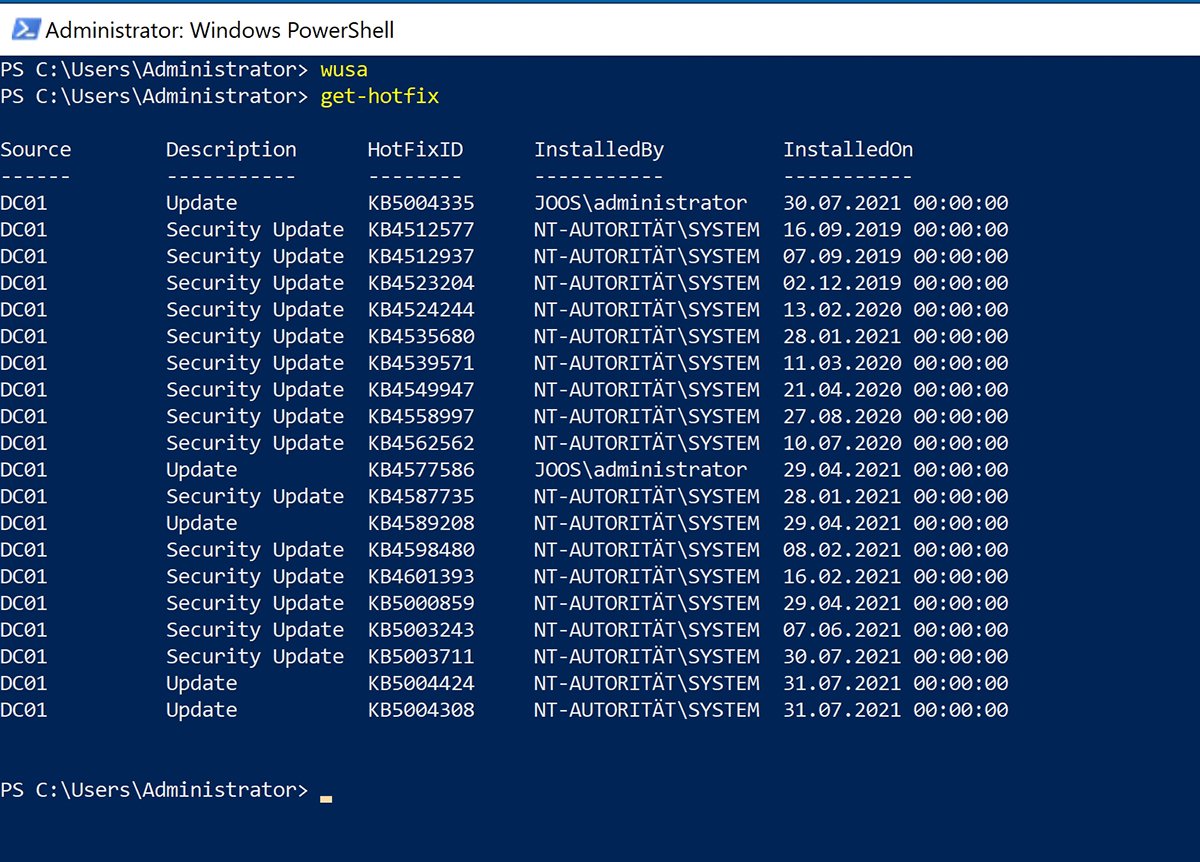
Task: Click hotfix ID KB4601393
Action: 421,577
